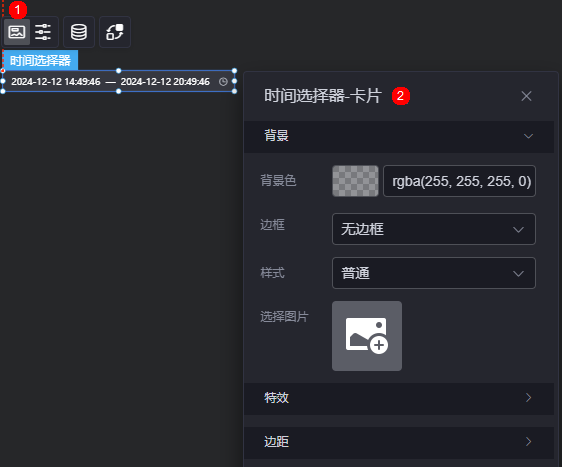Close the 时间选择器-卡片 panel
Screen dimensions: 562x467
(526, 96)
